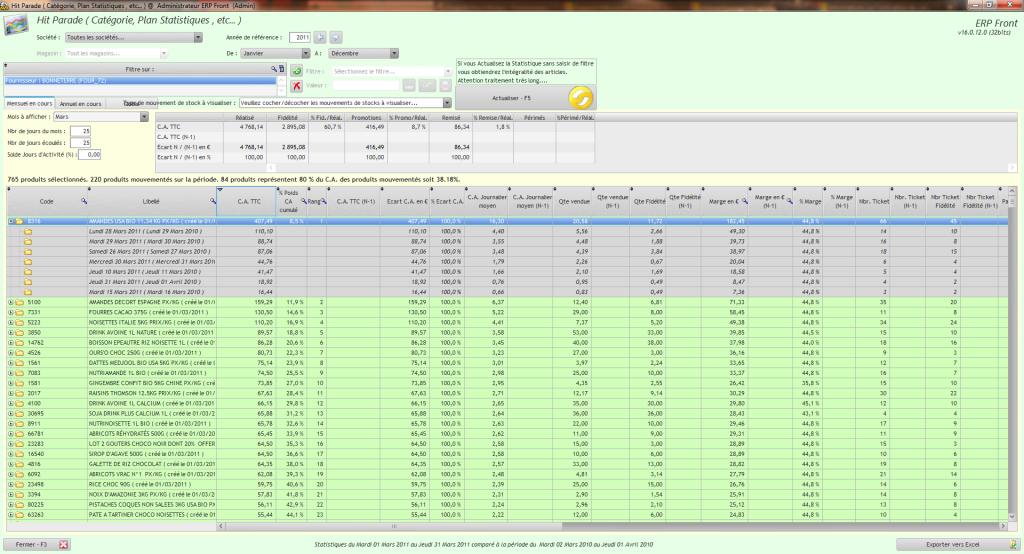Click search icon in Libellé column header
The height and width of the screenshot is (554, 1024).
[x=213, y=201]
